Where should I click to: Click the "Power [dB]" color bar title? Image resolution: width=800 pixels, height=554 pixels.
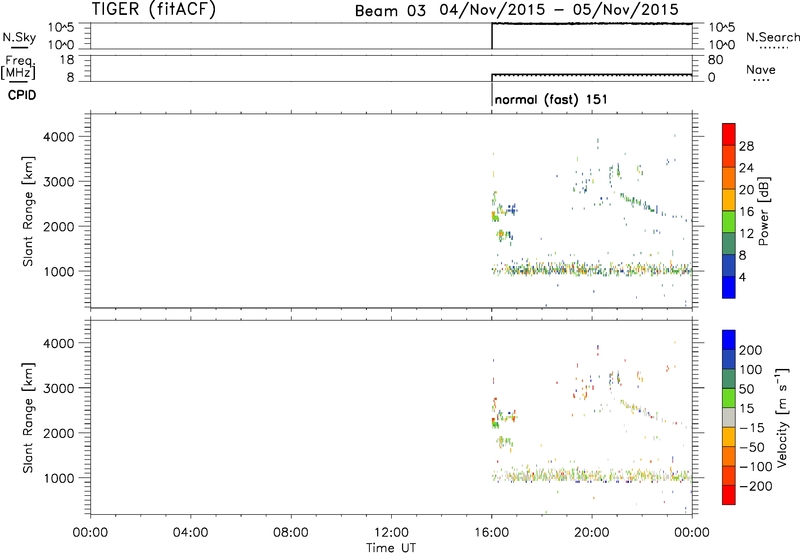click(763, 211)
